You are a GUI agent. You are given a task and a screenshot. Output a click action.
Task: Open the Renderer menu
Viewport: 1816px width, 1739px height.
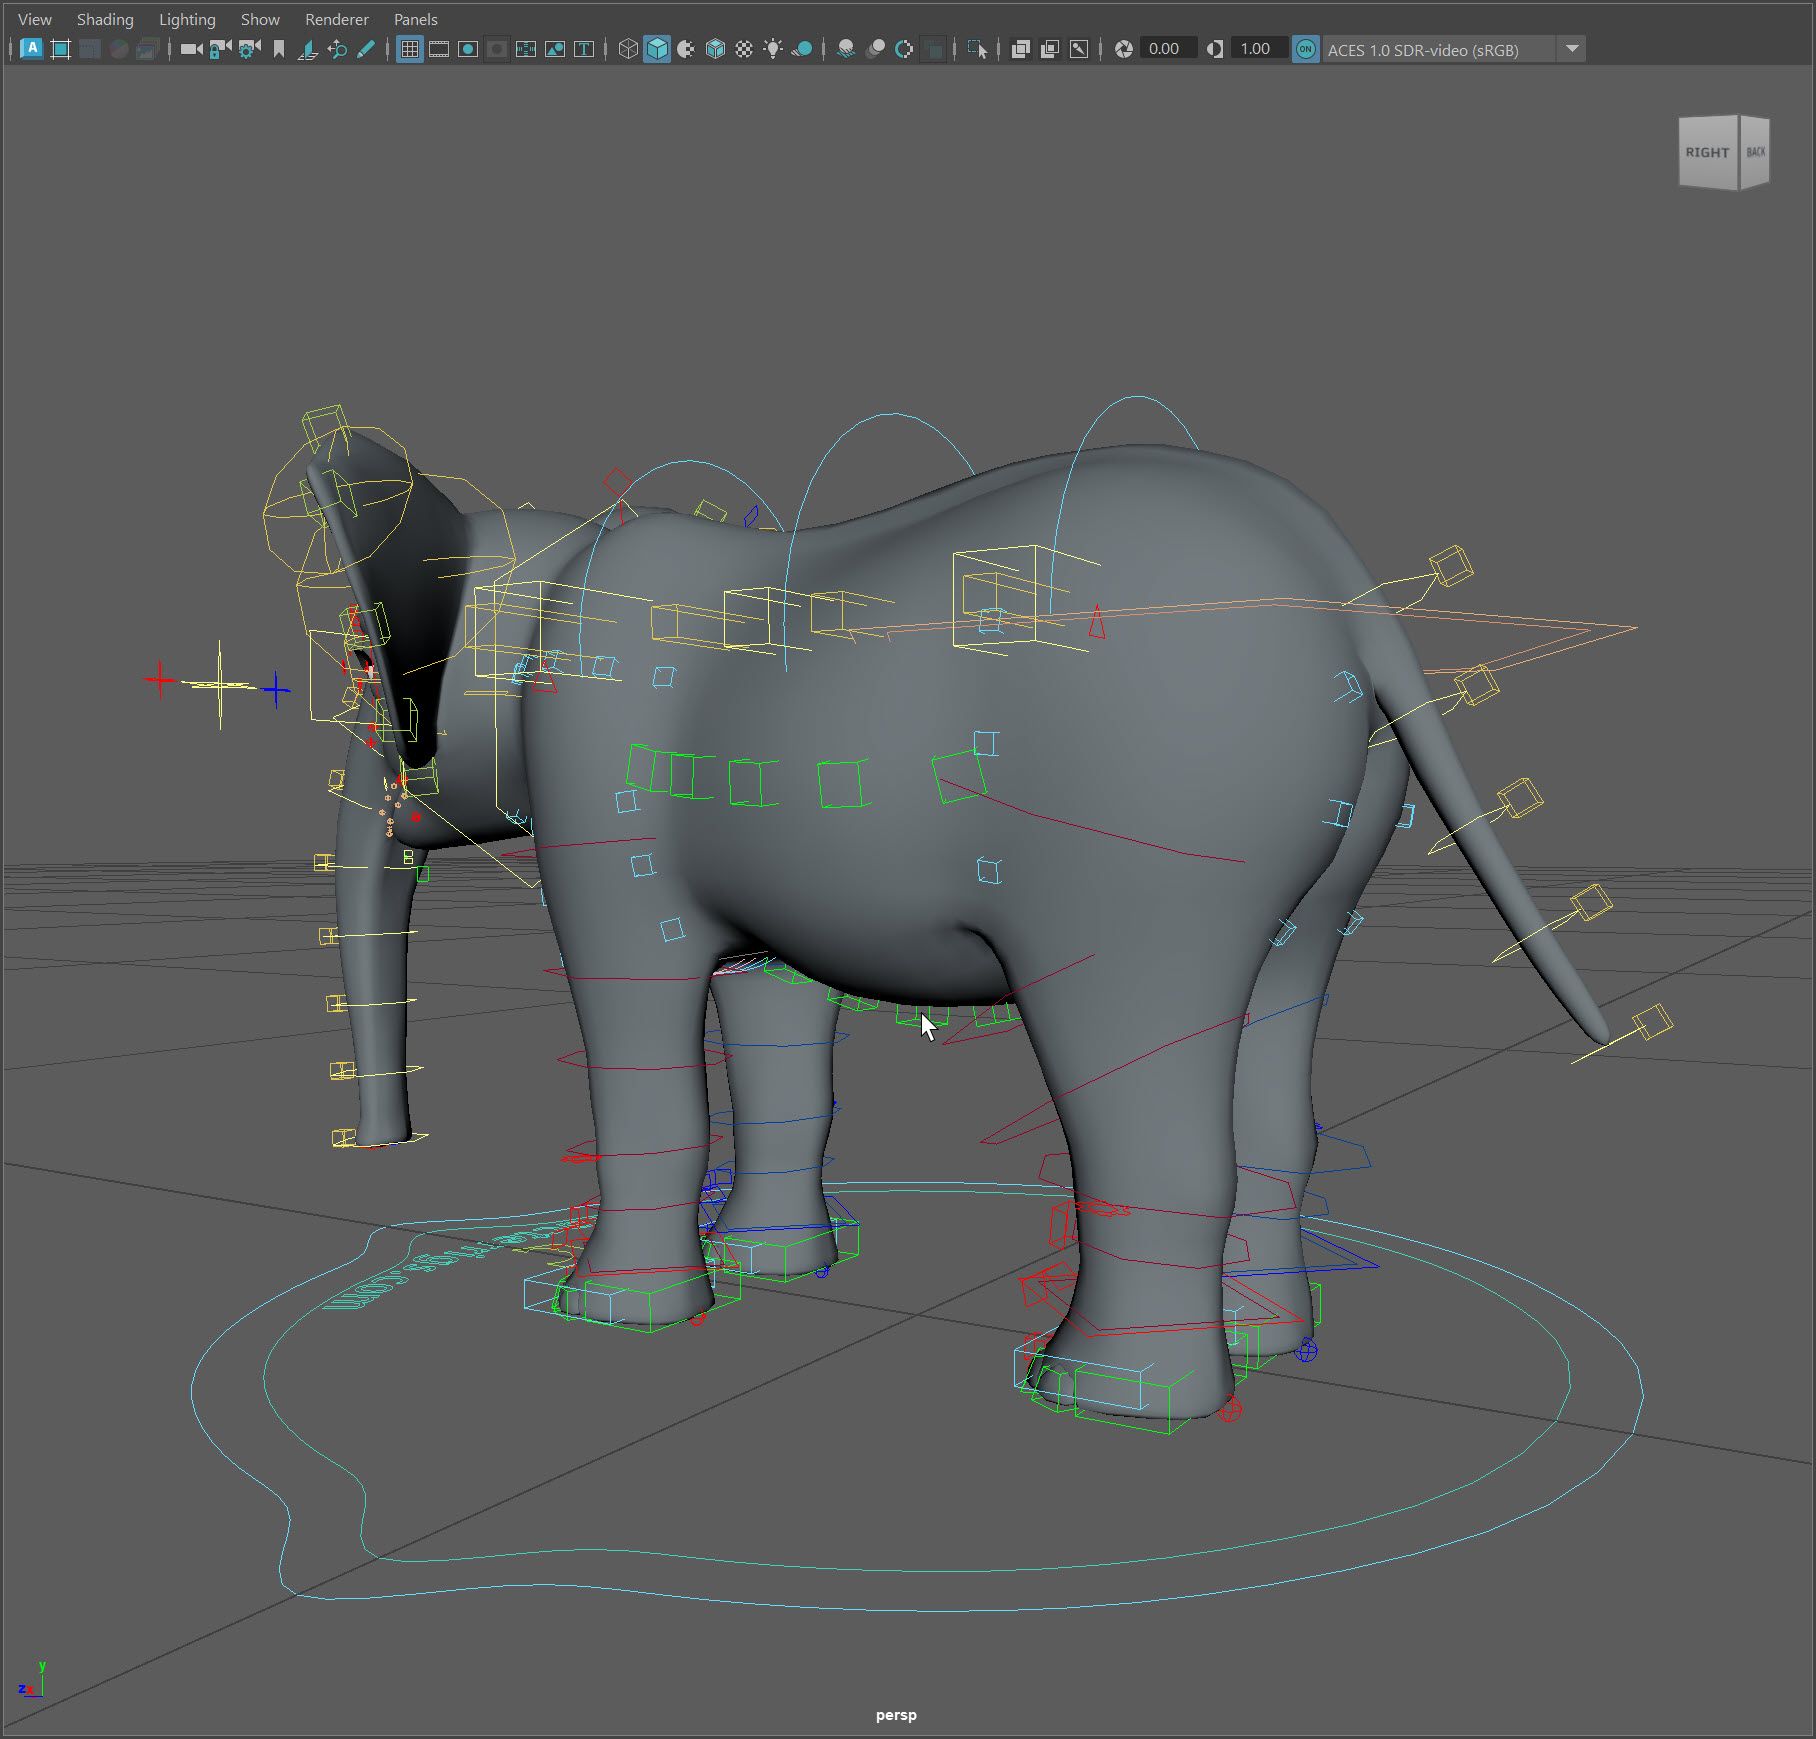[336, 19]
